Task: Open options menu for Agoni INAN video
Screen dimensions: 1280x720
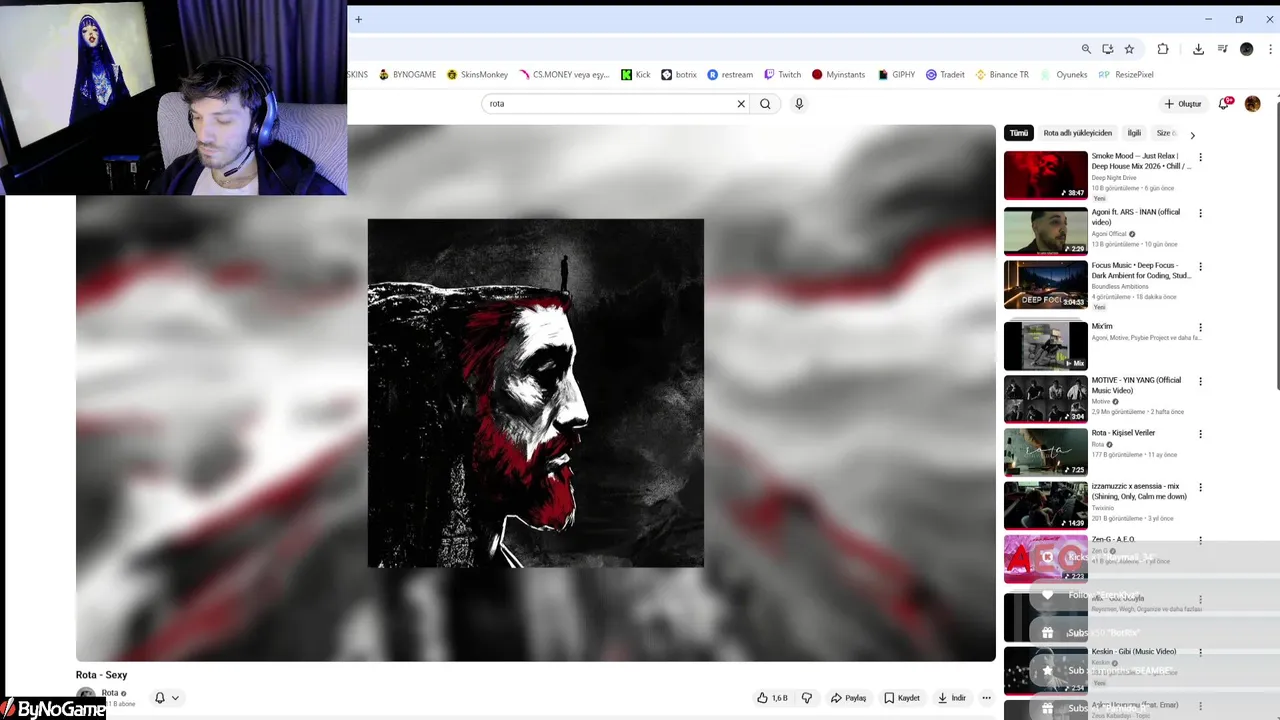Action: 1200,213
